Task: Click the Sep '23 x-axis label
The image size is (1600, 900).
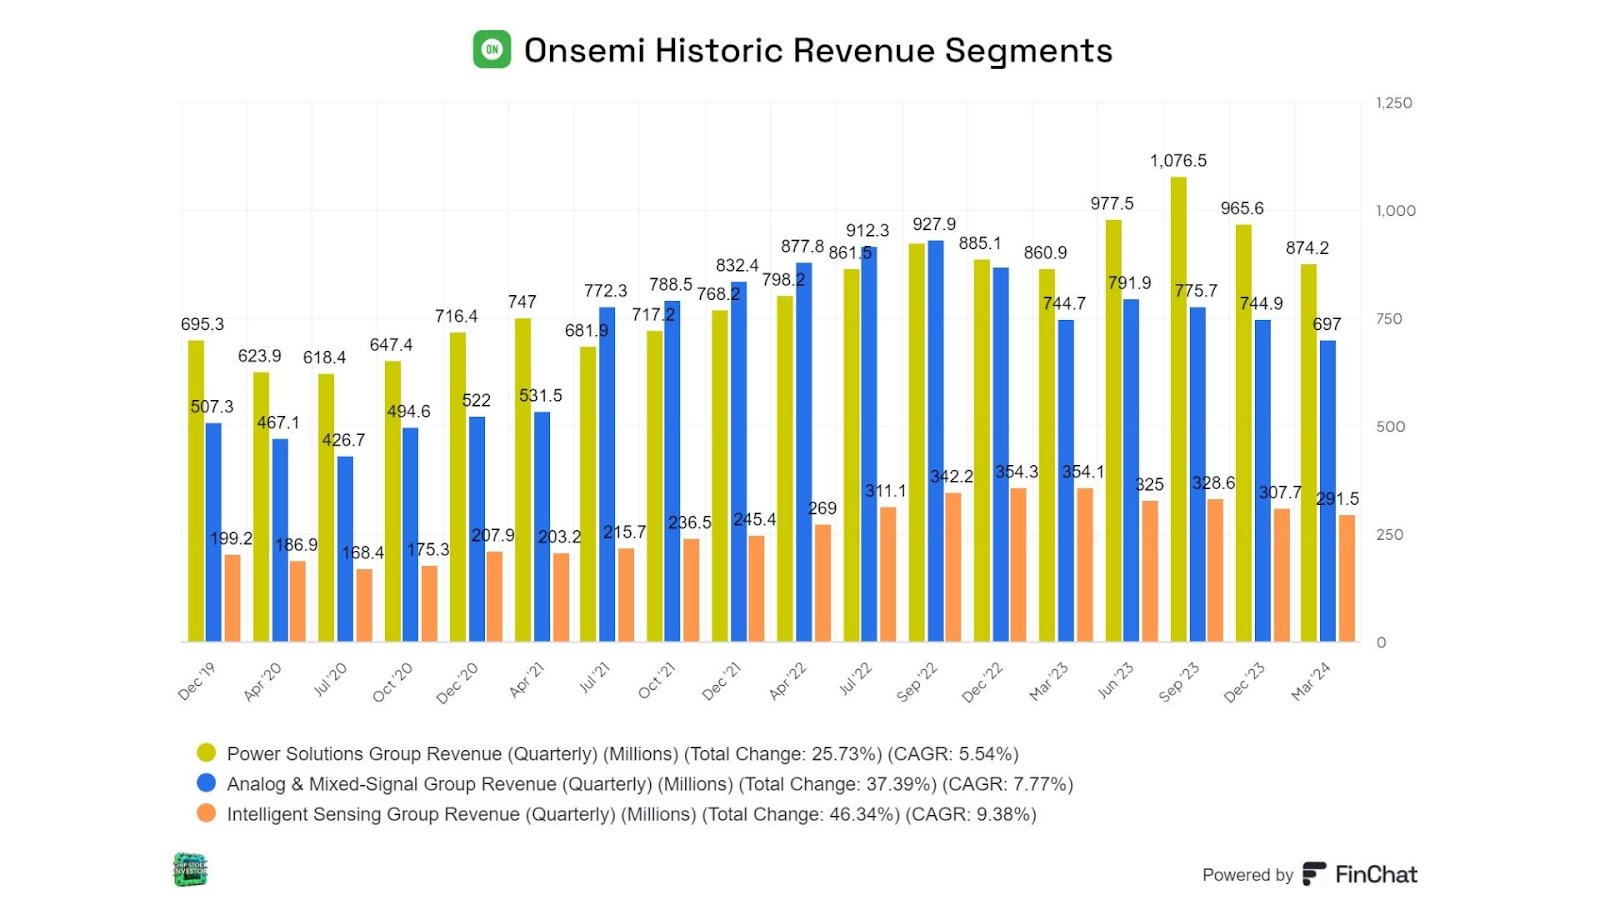Action: [1178, 682]
